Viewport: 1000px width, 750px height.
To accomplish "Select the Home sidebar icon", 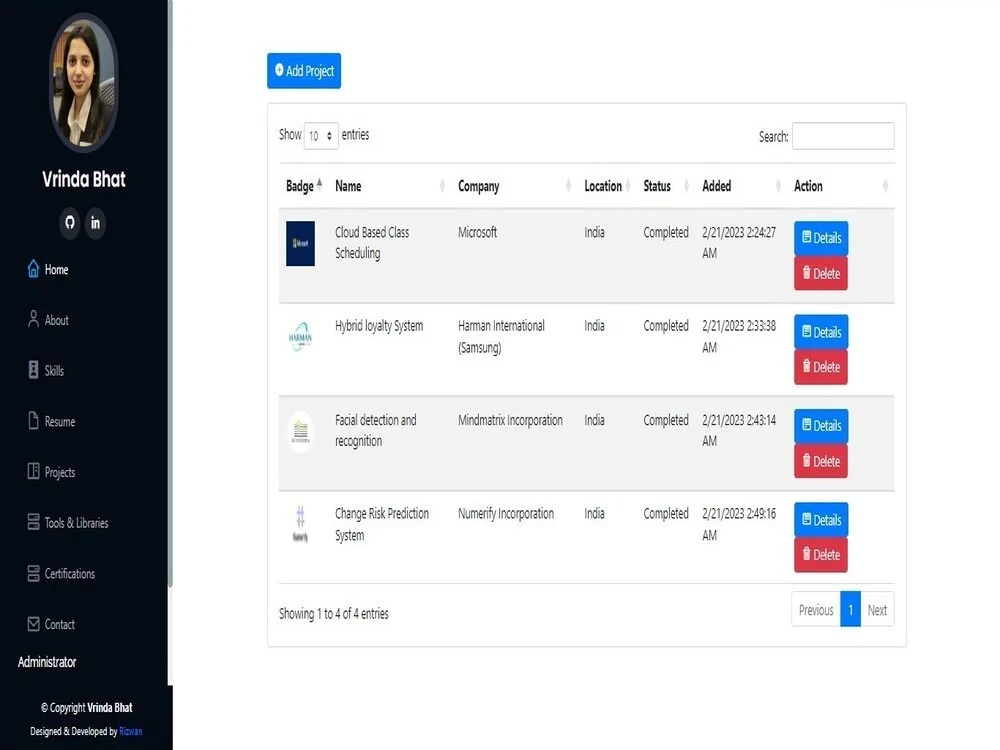I will point(34,269).
